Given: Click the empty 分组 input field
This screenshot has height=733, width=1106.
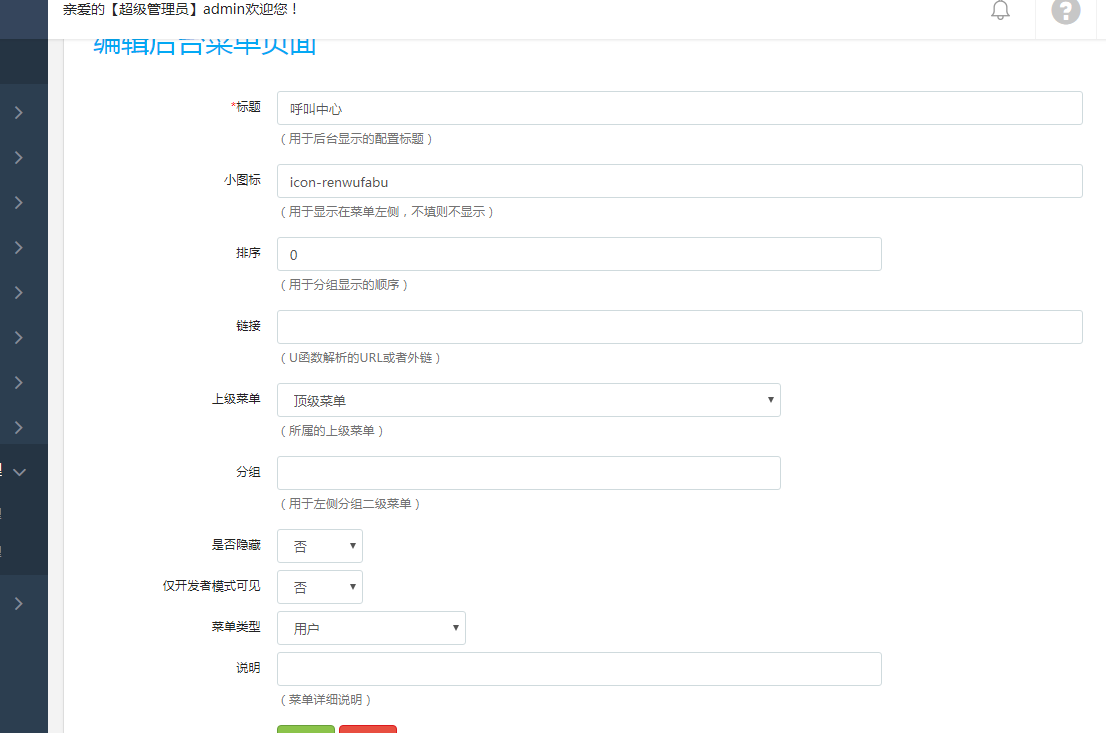Looking at the screenshot, I should [528, 473].
